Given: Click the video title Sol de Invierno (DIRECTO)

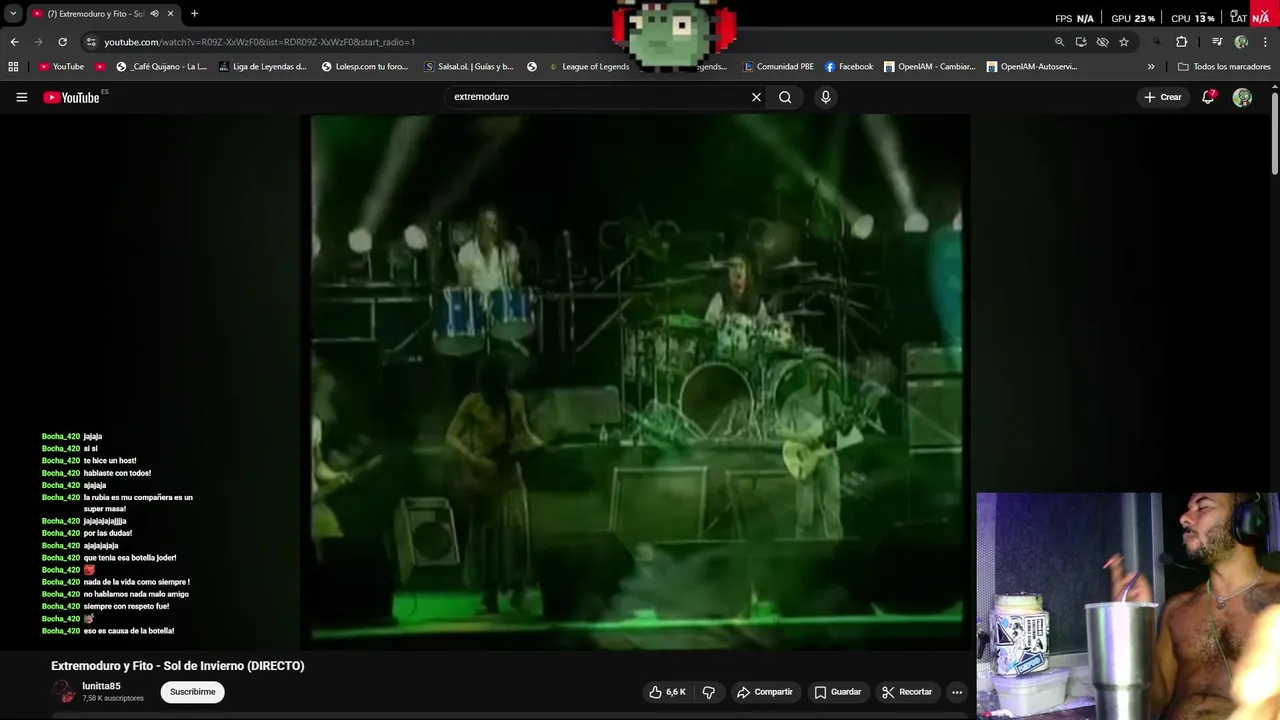Looking at the screenshot, I should point(178,666).
